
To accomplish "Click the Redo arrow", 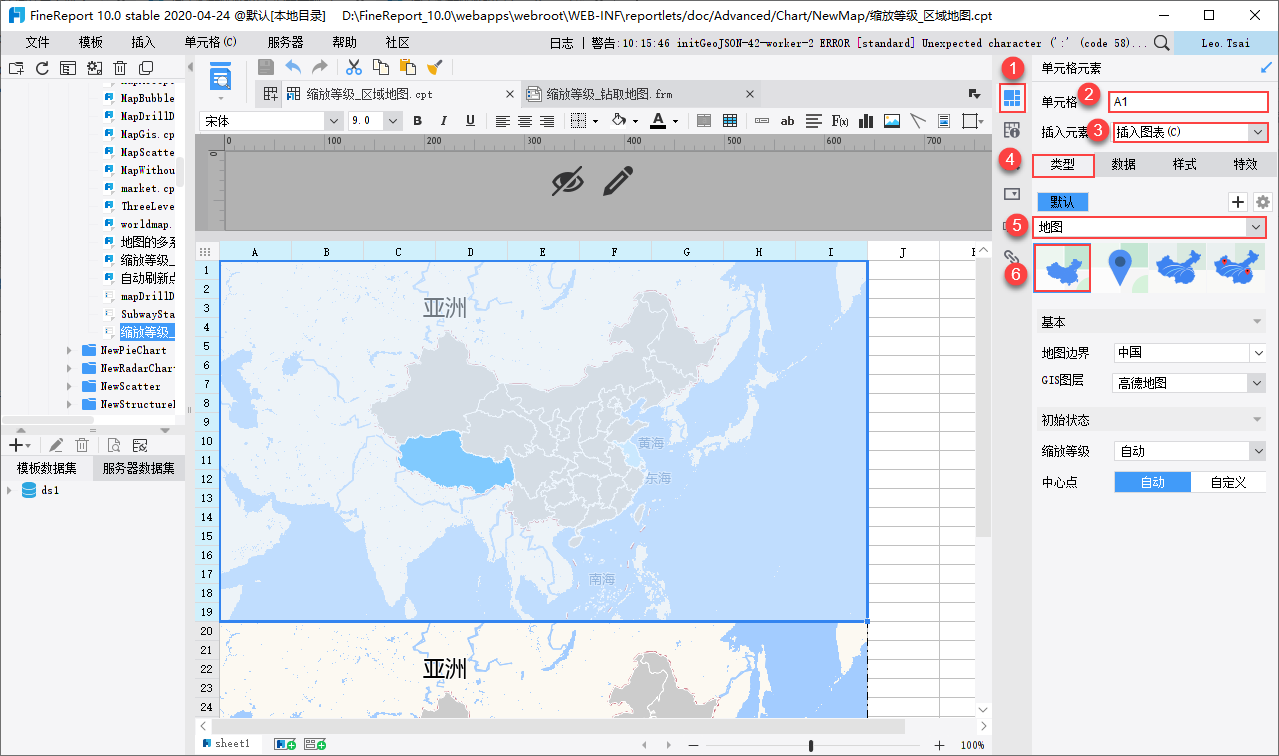I will [x=319, y=67].
